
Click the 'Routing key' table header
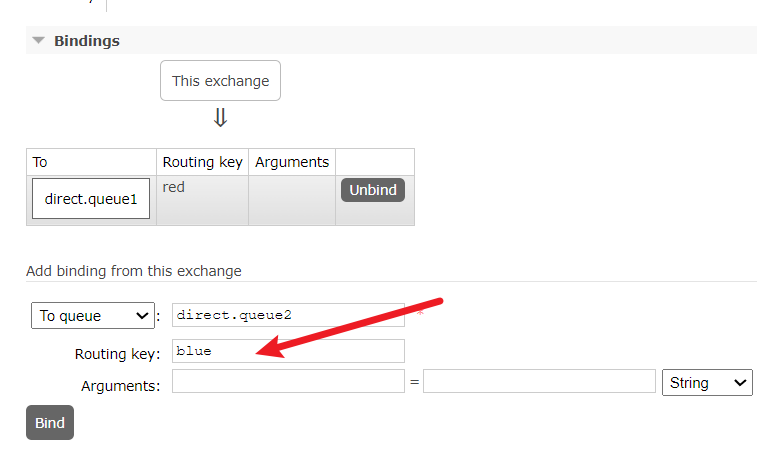pos(202,162)
